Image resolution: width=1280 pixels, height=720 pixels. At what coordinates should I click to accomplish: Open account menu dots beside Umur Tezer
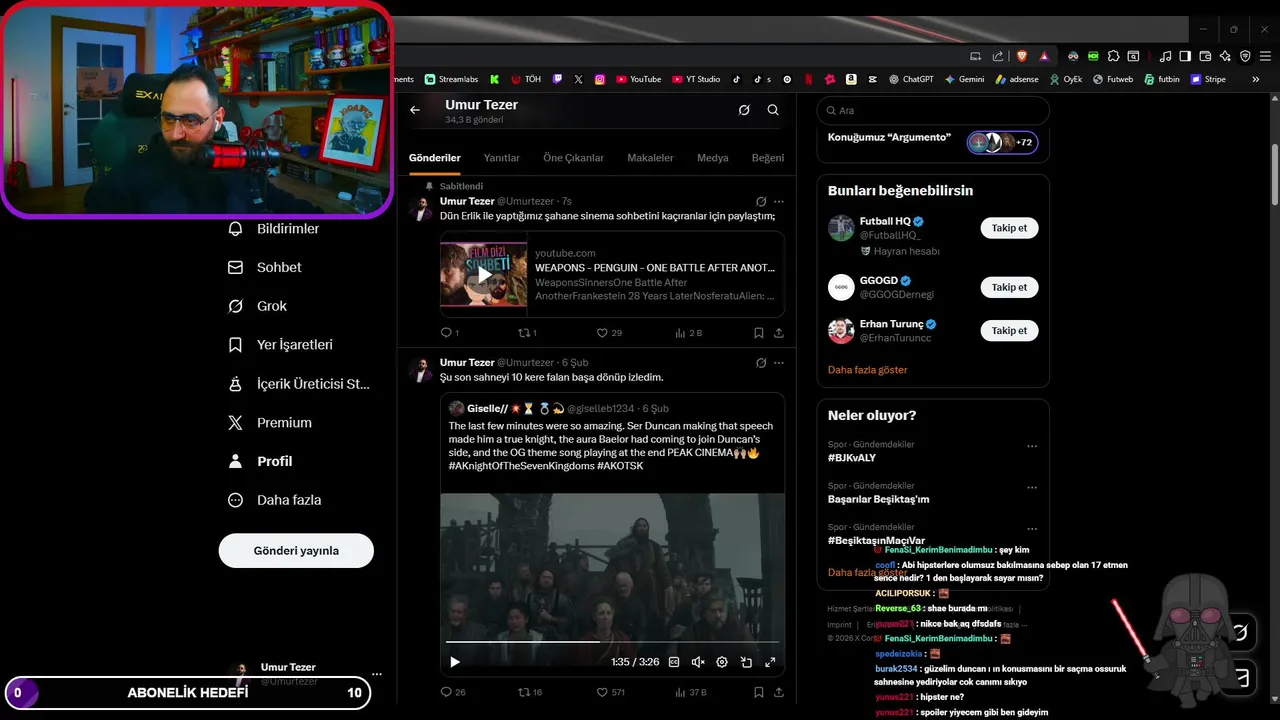pos(377,674)
